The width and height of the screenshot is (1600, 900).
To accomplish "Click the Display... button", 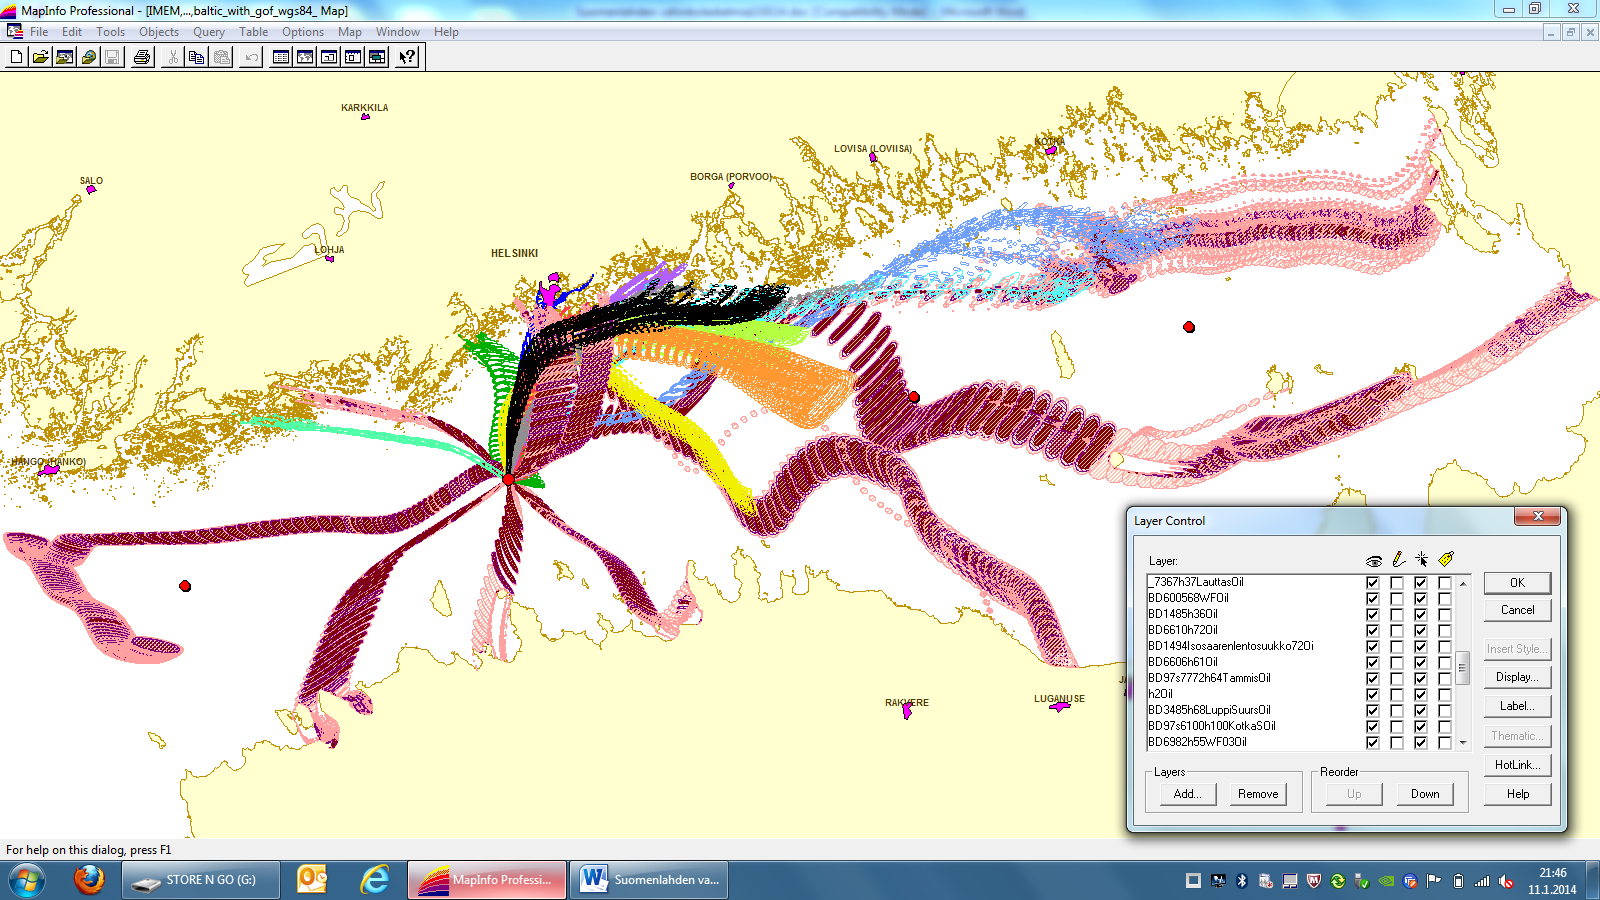I will pyautogui.click(x=1517, y=677).
